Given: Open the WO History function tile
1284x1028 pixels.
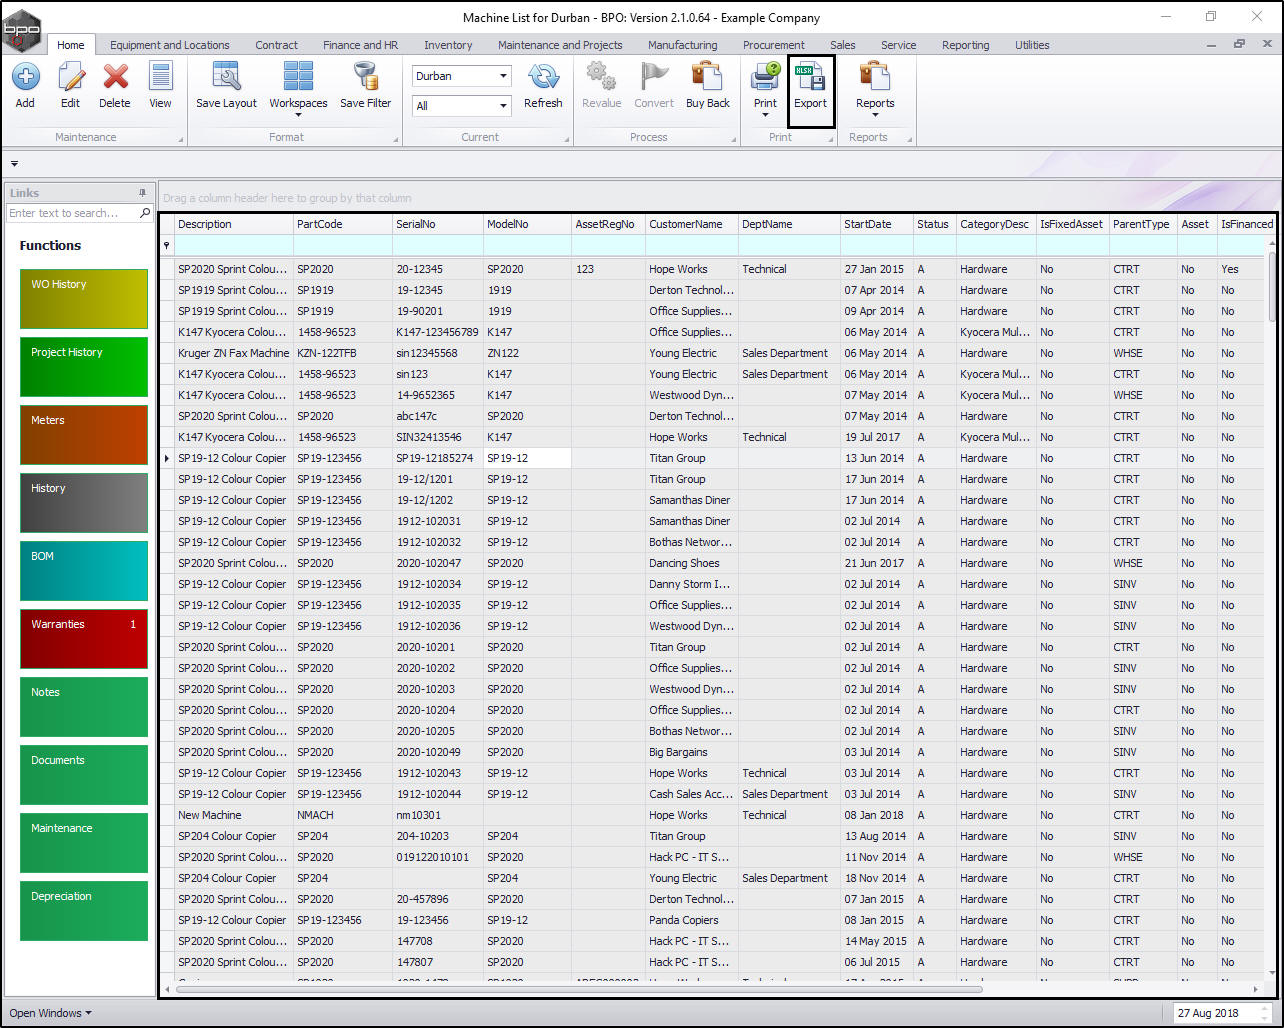Looking at the screenshot, I should click(x=84, y=299).
